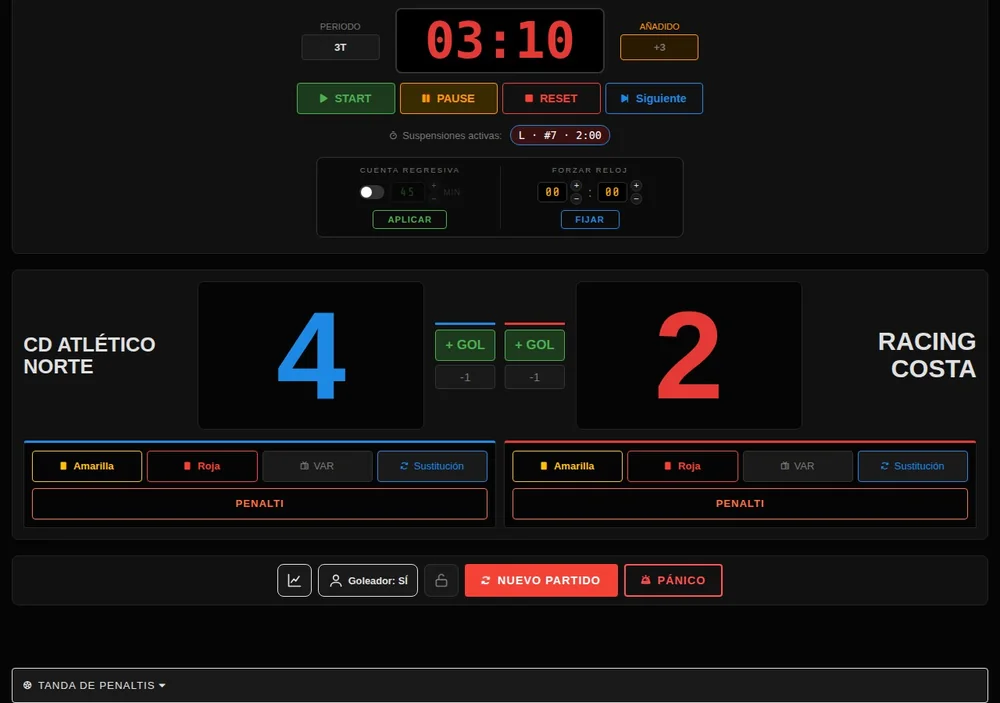This screenshot has width=1000, height=703.
Task: Reset the match clock
Action: point(551,98)
